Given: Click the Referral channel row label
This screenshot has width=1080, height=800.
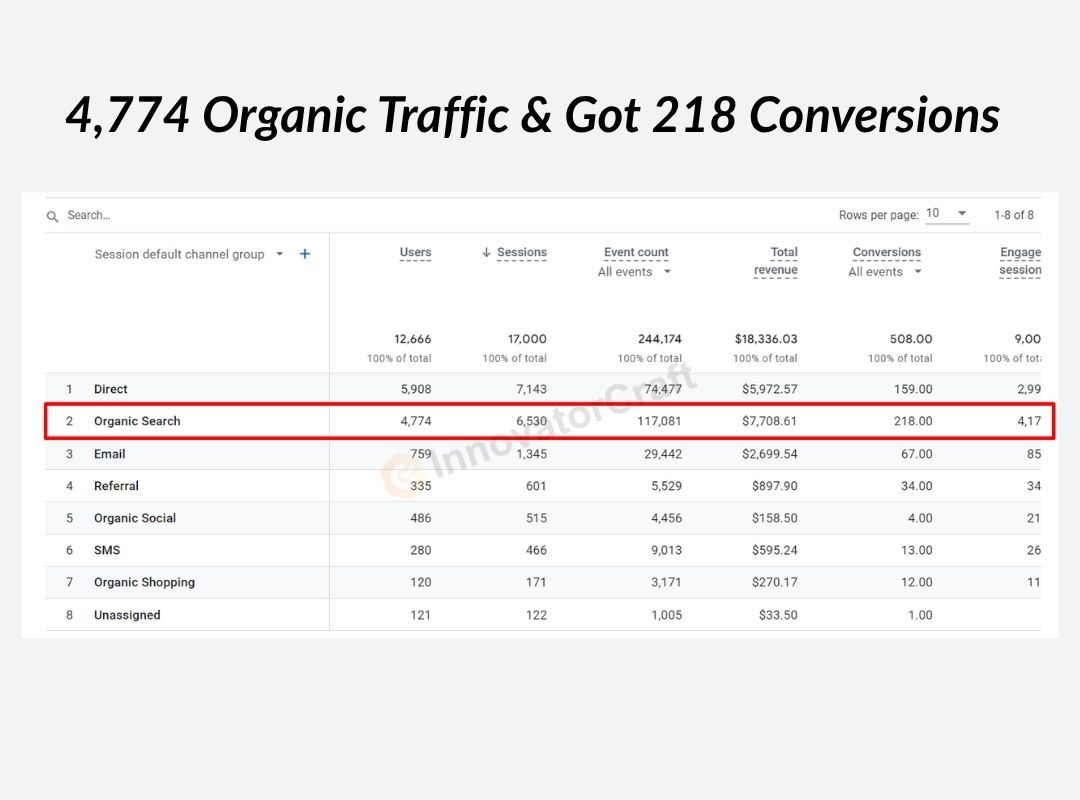Looking at the screenshot, I should coord(116,486).
